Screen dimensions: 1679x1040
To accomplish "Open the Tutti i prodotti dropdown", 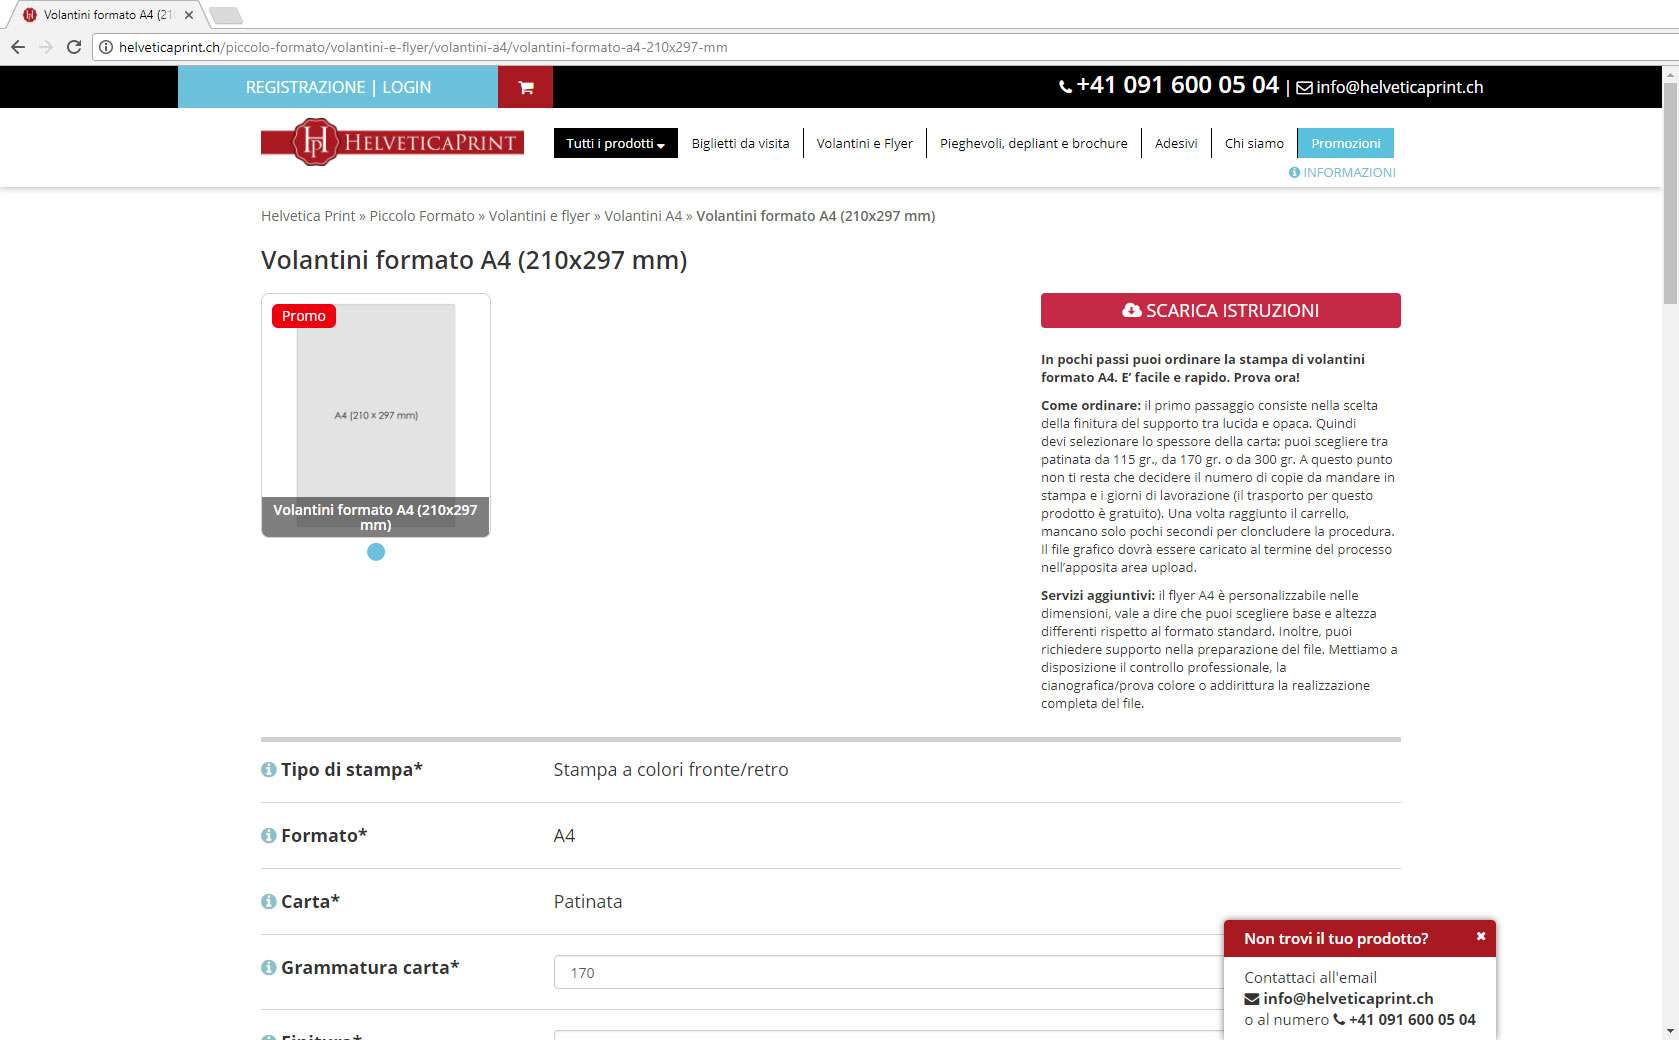I will [x=615, y=143].
